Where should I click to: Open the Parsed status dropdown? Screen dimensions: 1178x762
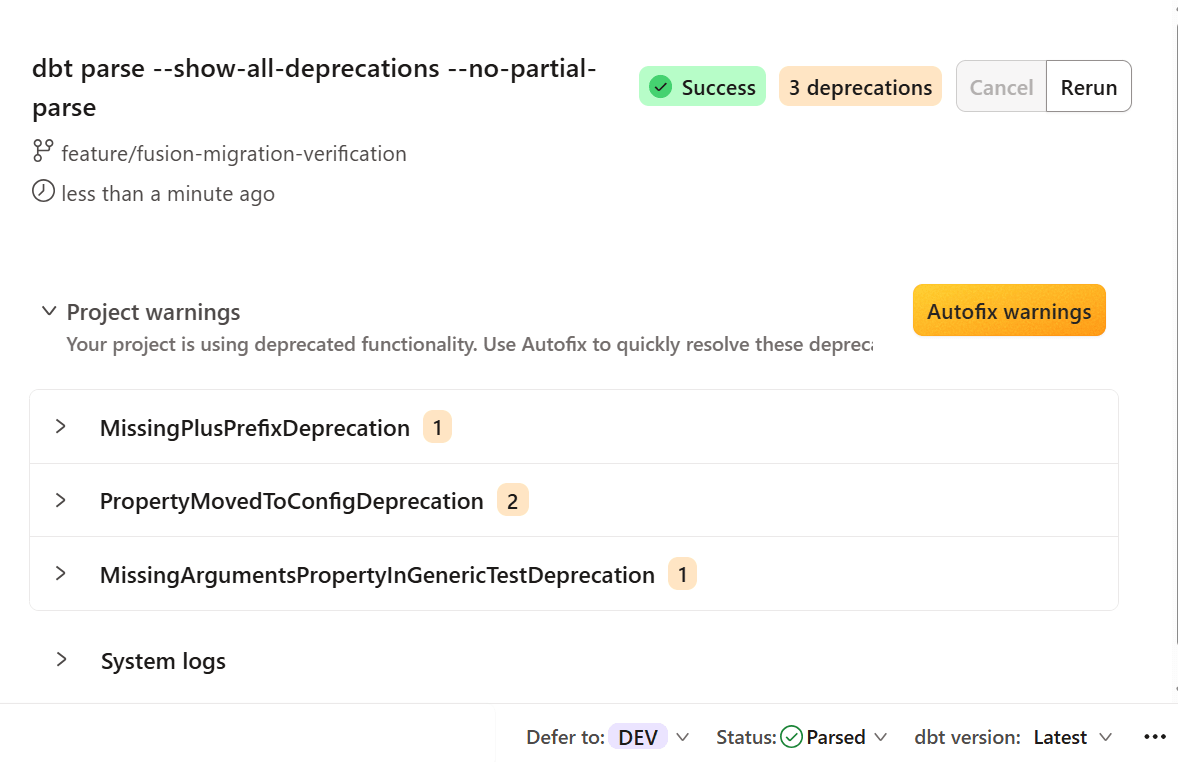coord(880,737)
